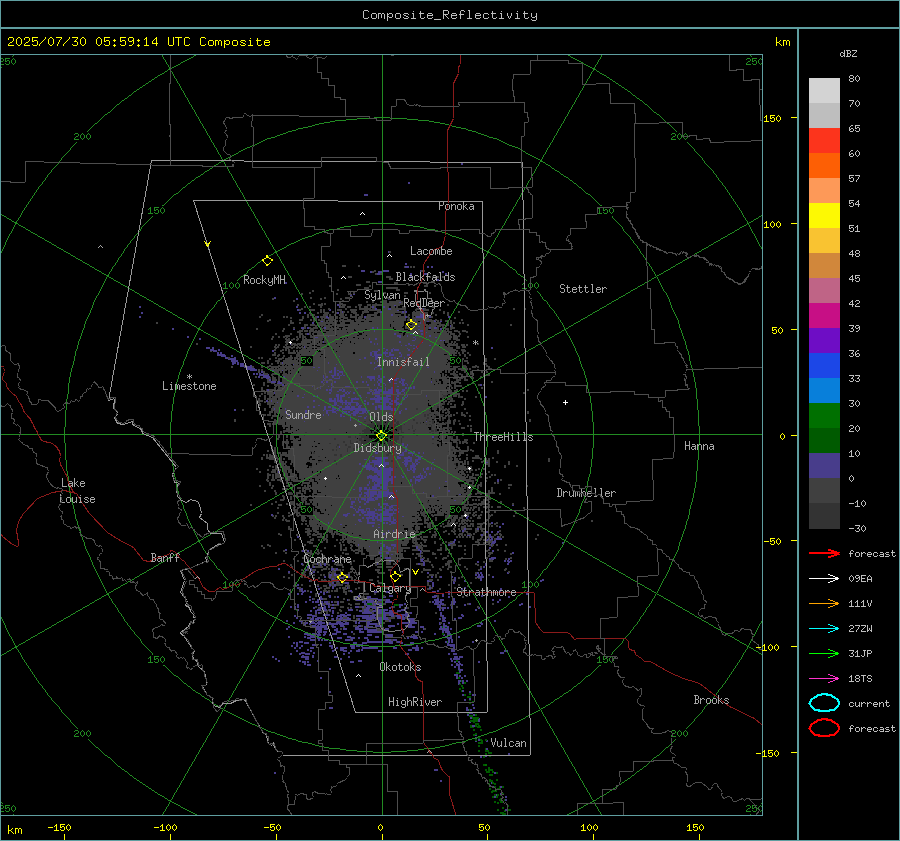Click the Limestone label
Viewport: 900px width, 841px height.
189,386
